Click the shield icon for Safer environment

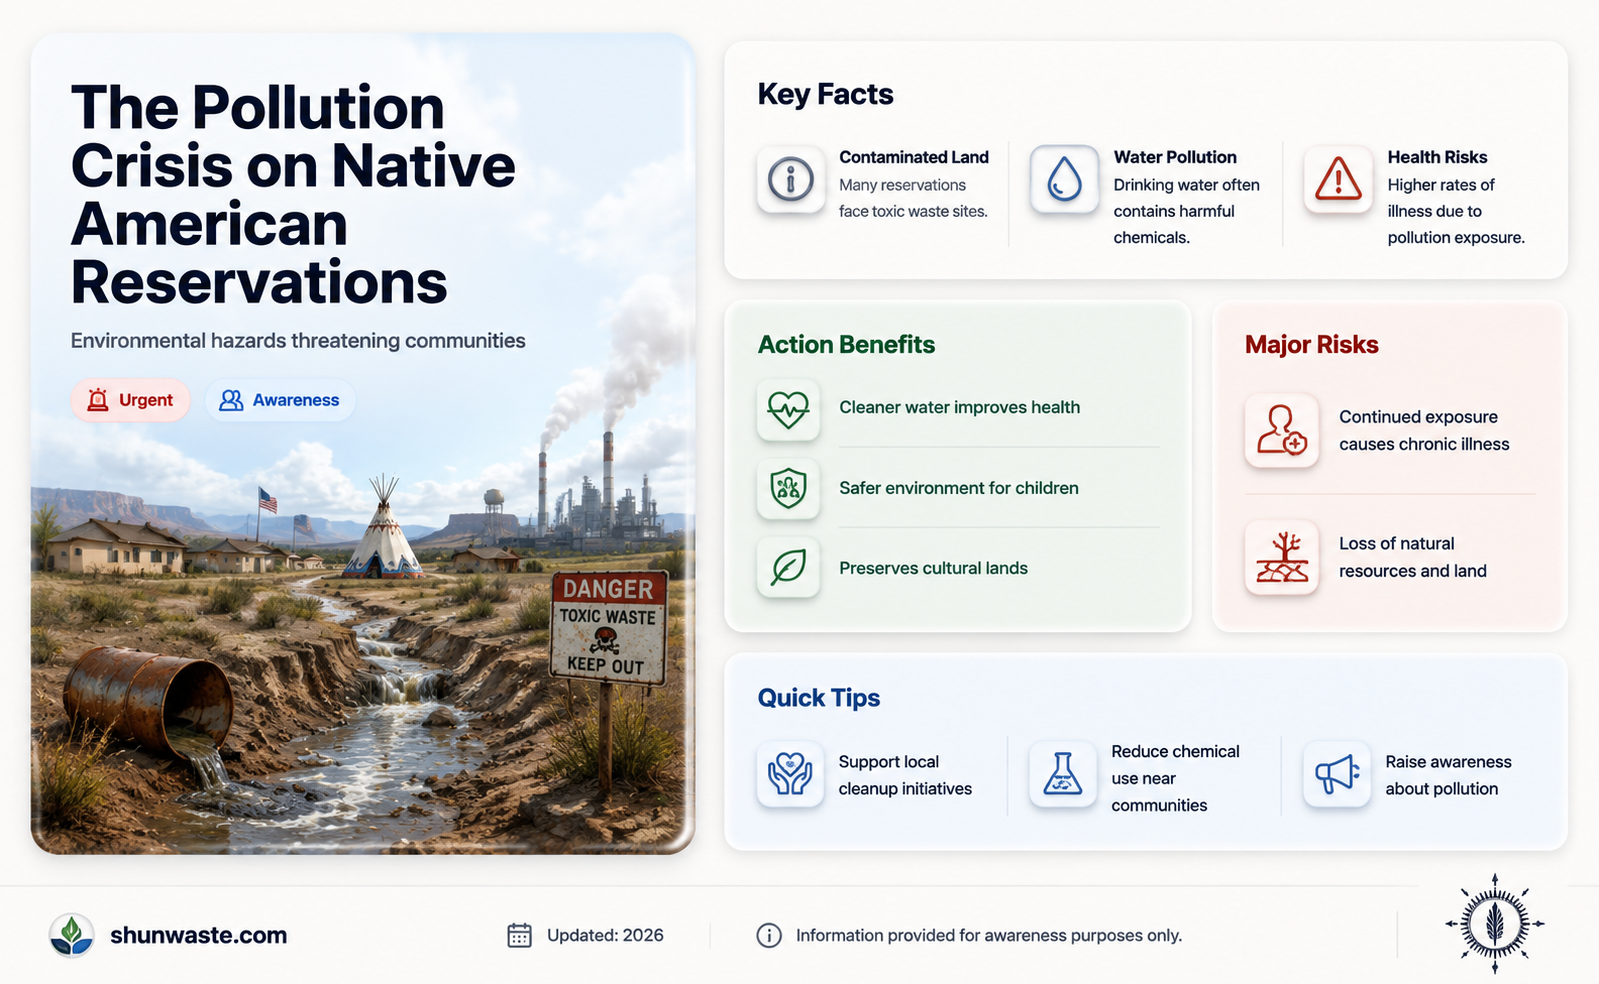pos(788,488)
